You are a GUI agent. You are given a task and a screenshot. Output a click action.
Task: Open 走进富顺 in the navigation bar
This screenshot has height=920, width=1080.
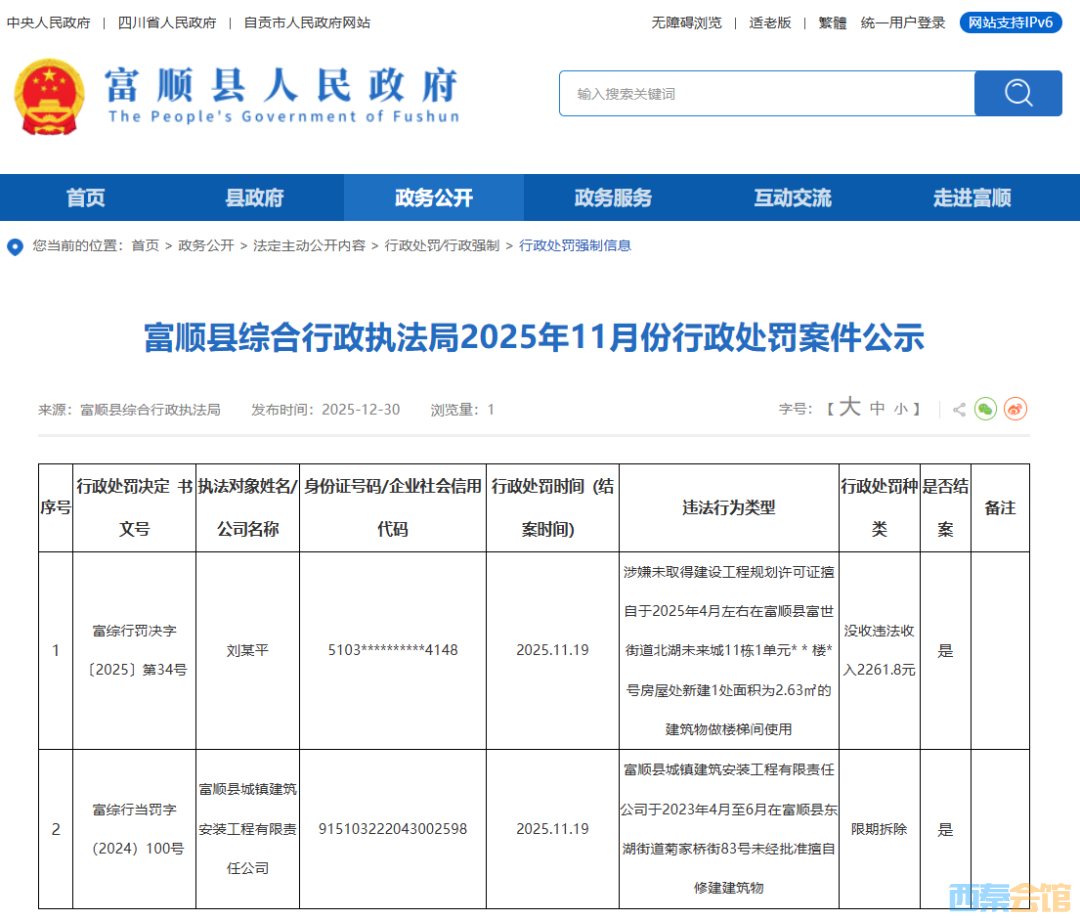971,198
